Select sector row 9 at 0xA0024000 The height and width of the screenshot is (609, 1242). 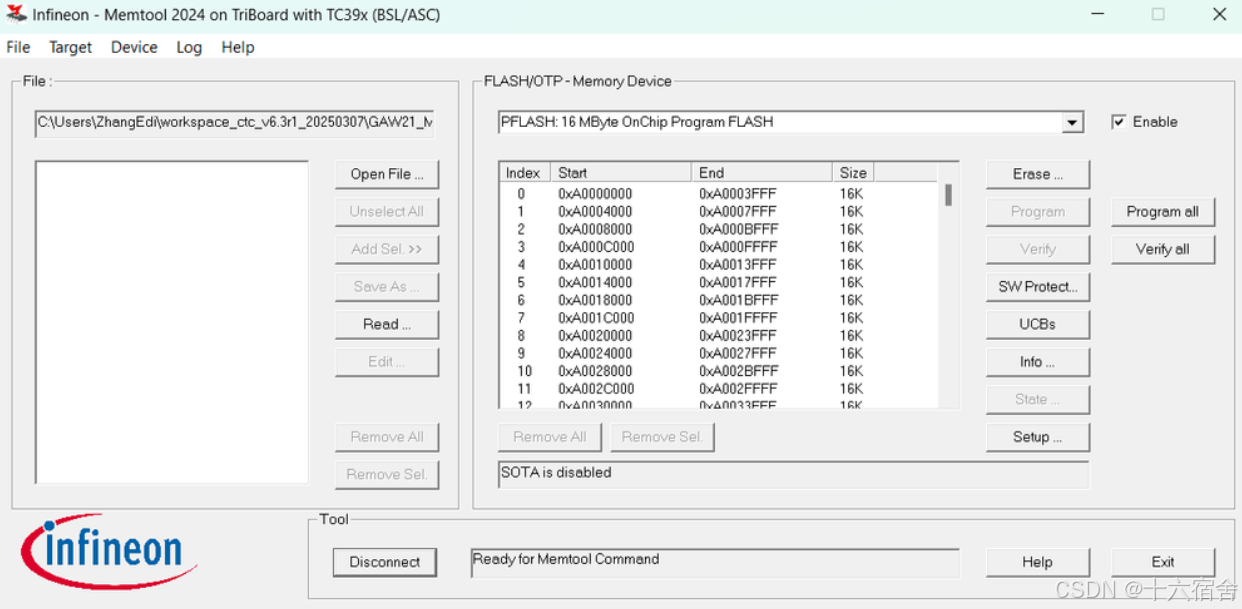719,353
